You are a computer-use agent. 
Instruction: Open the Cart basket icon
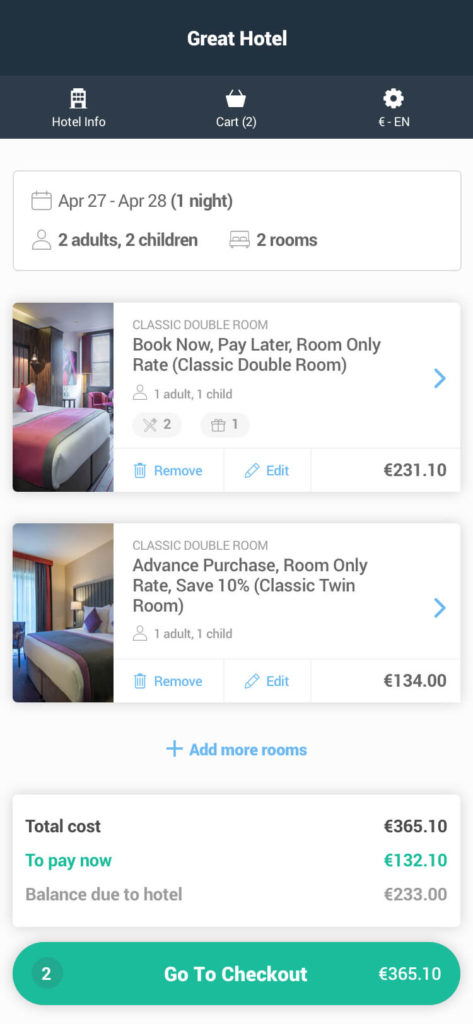[236, 99]
